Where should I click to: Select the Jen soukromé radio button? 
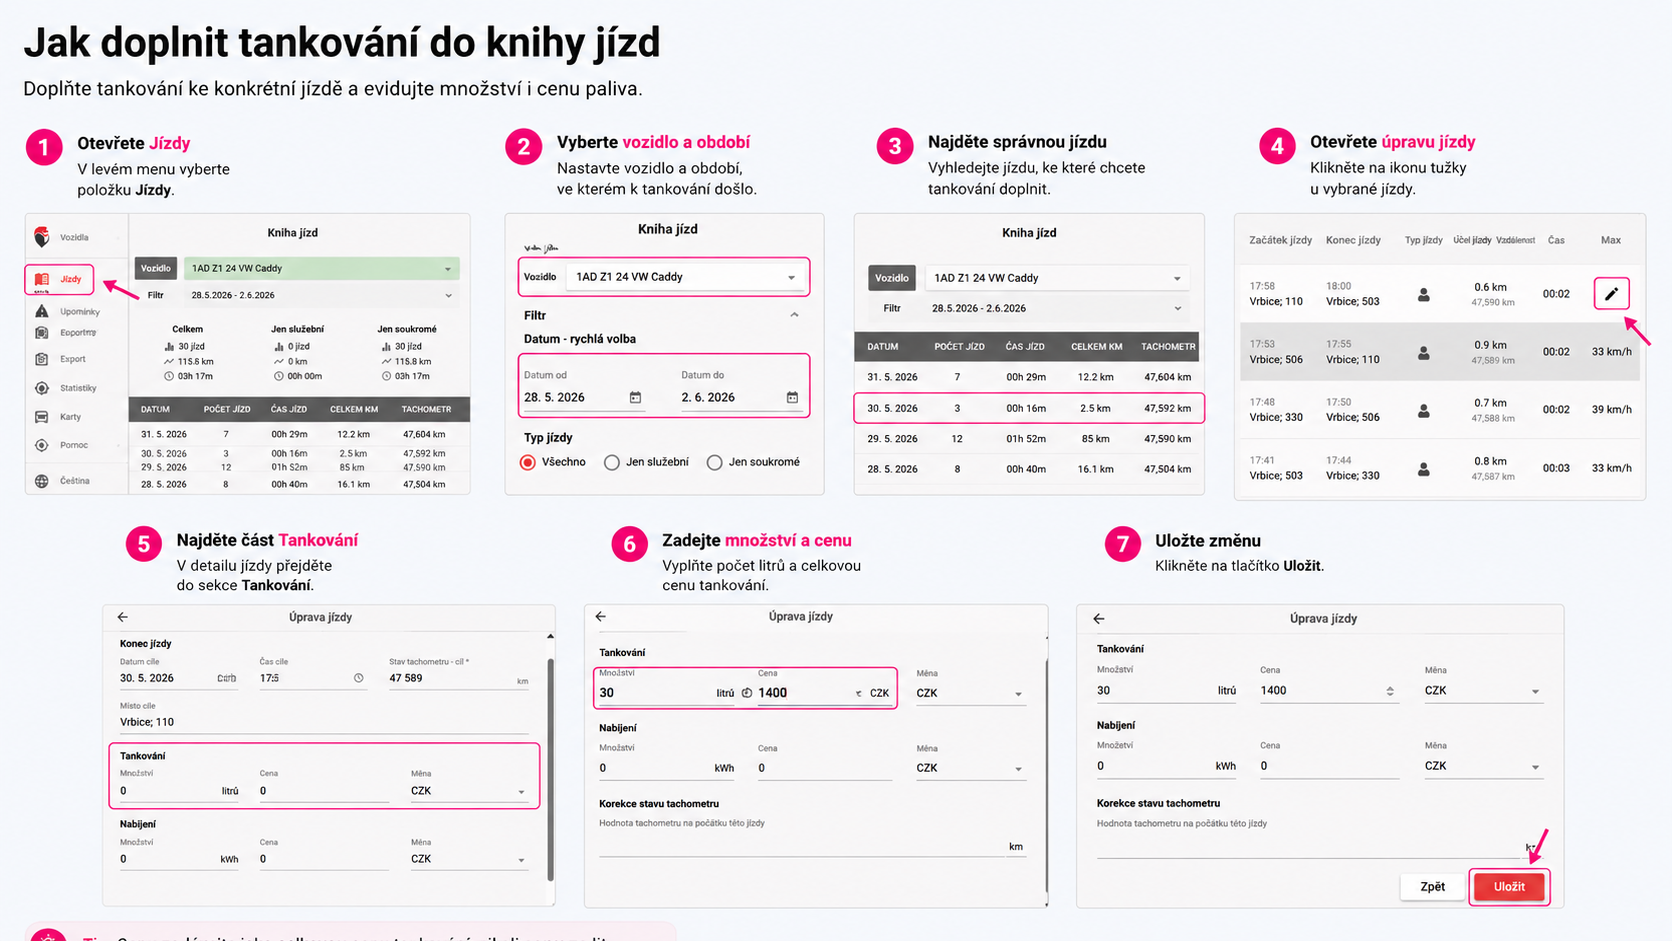click(714, 462)
